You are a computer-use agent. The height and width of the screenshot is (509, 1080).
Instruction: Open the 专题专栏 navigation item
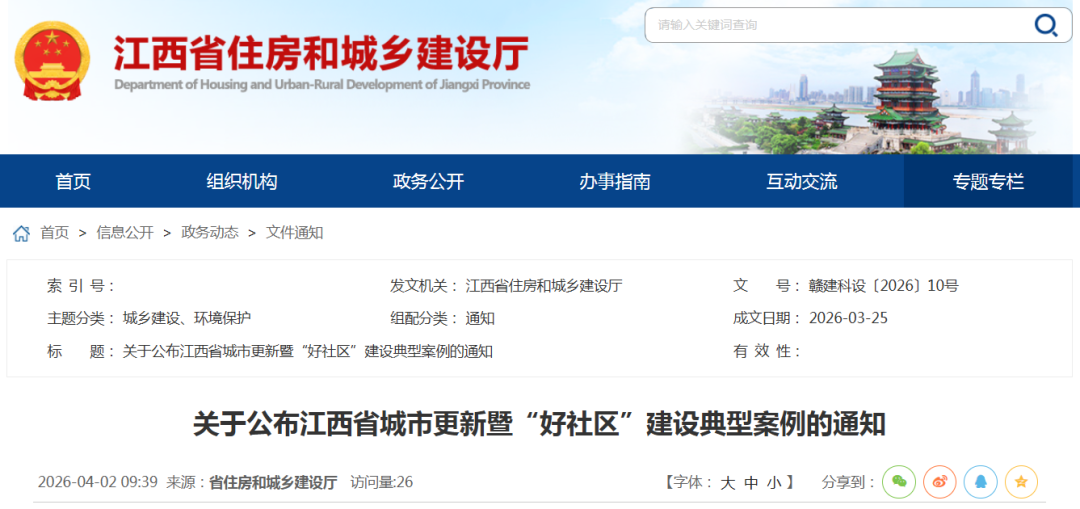tap(988, 182)
